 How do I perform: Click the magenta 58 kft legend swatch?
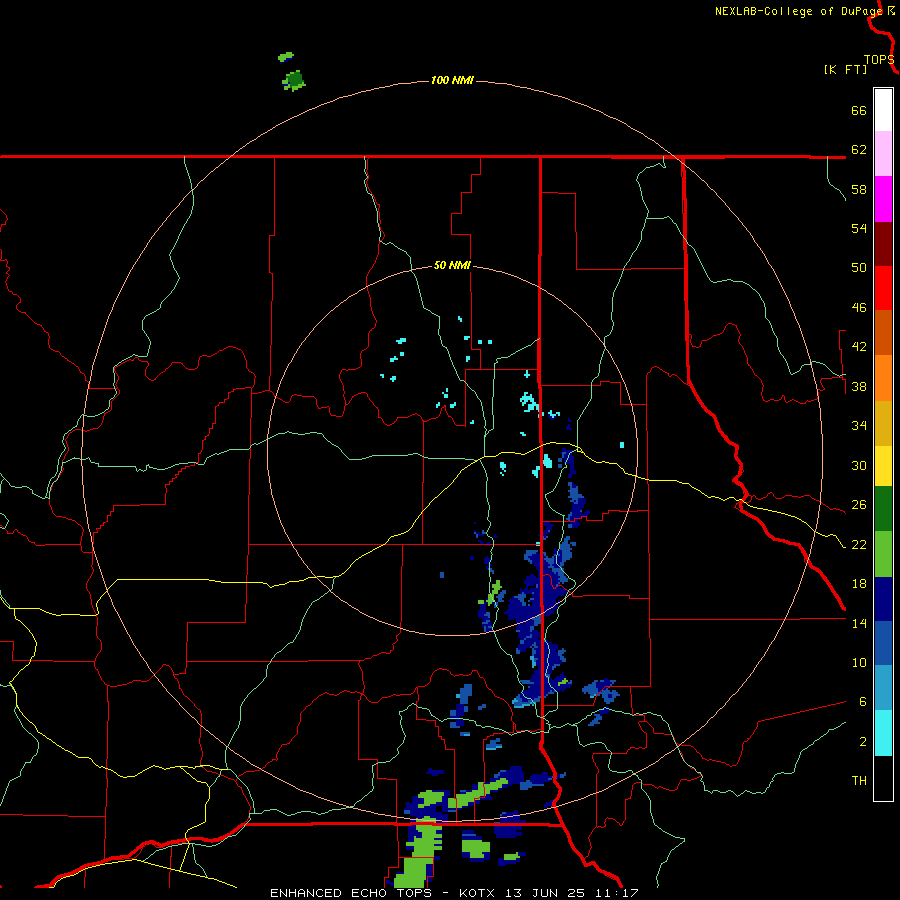[883, 199]
